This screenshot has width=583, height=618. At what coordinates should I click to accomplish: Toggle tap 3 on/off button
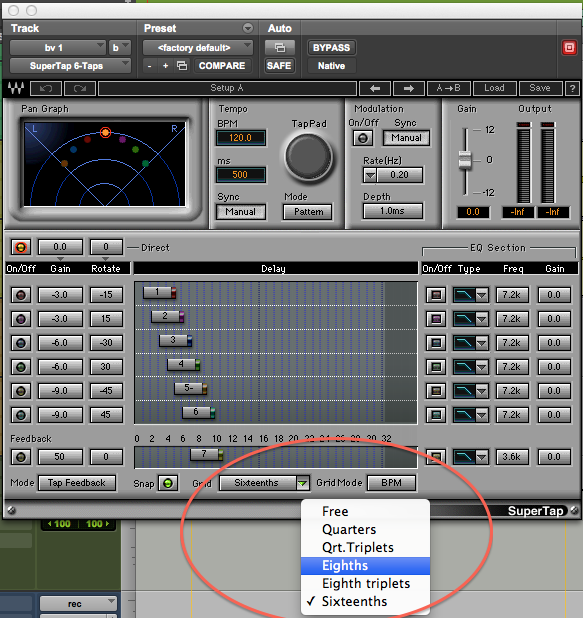point(21,343)
